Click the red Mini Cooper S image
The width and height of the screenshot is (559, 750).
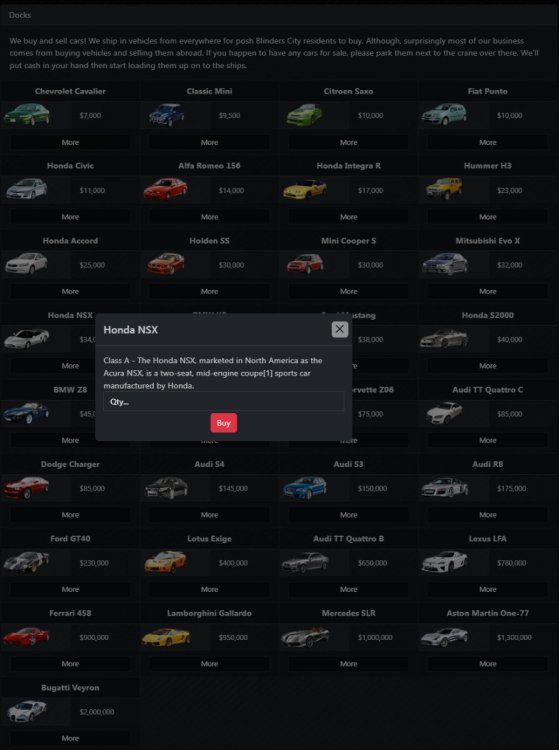tap(305, 264)
